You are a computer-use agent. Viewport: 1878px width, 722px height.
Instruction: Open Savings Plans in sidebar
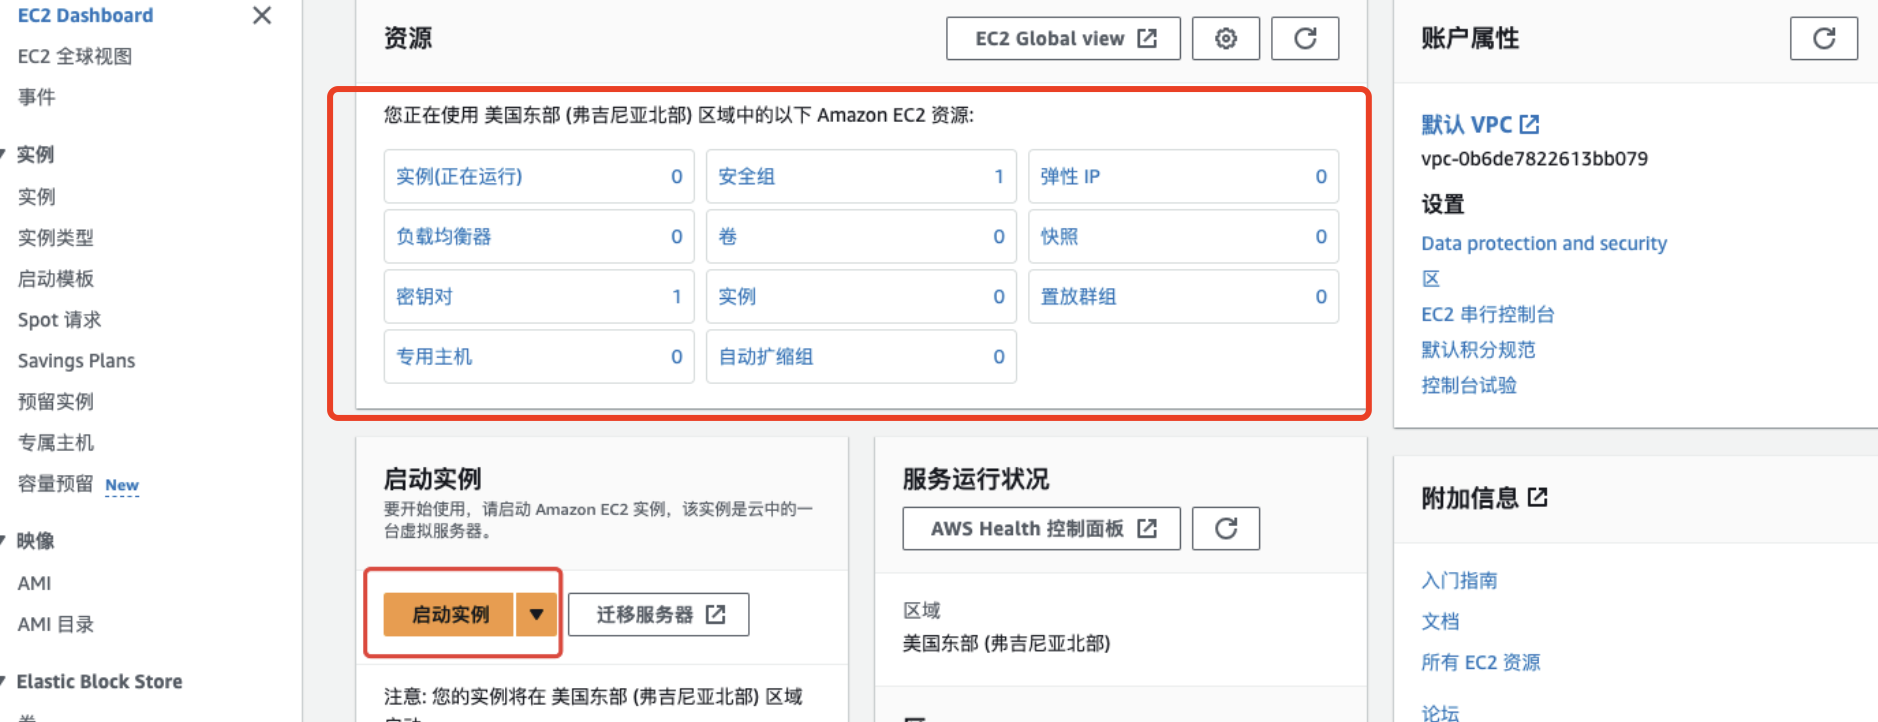(x=76, y=361)
